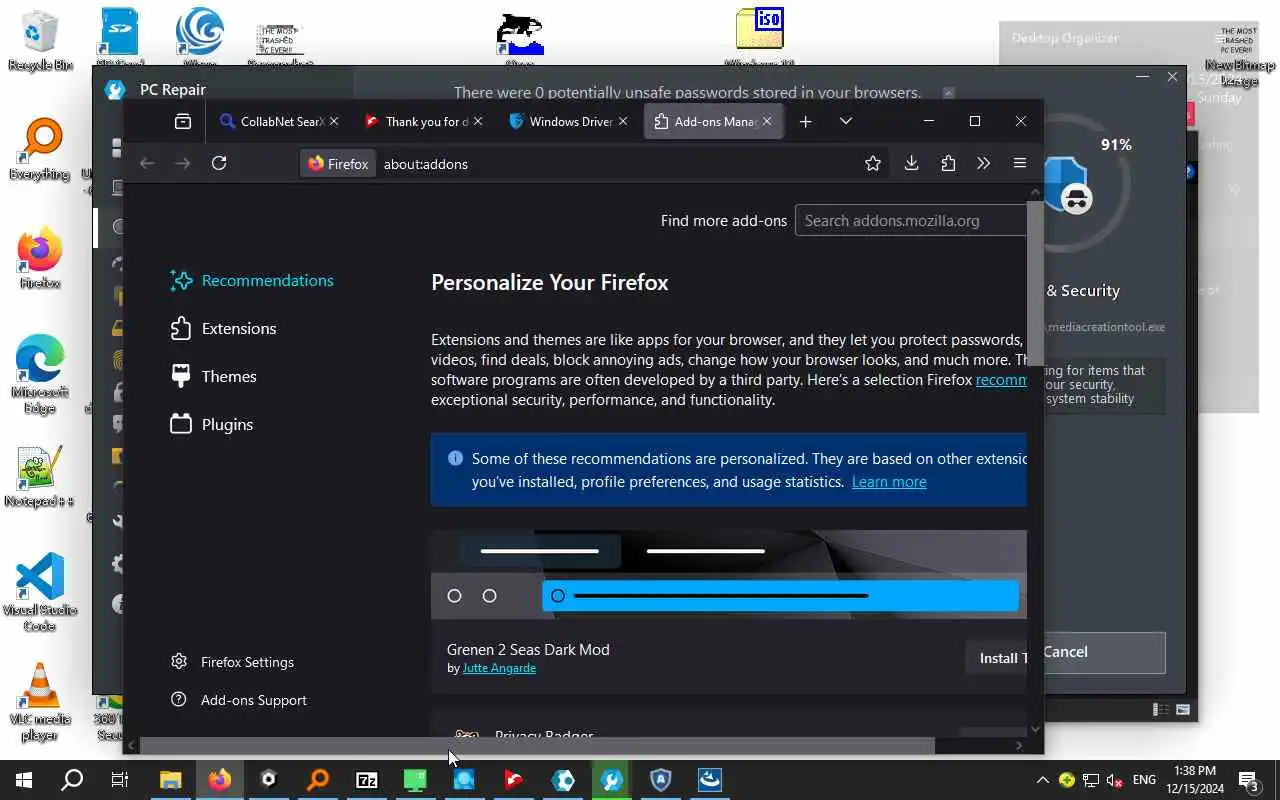Click the scroll-down arrow on the add-ons page scrollbar
The width and height of the screenshot is (1280, 800).
tap(1035, 729)
